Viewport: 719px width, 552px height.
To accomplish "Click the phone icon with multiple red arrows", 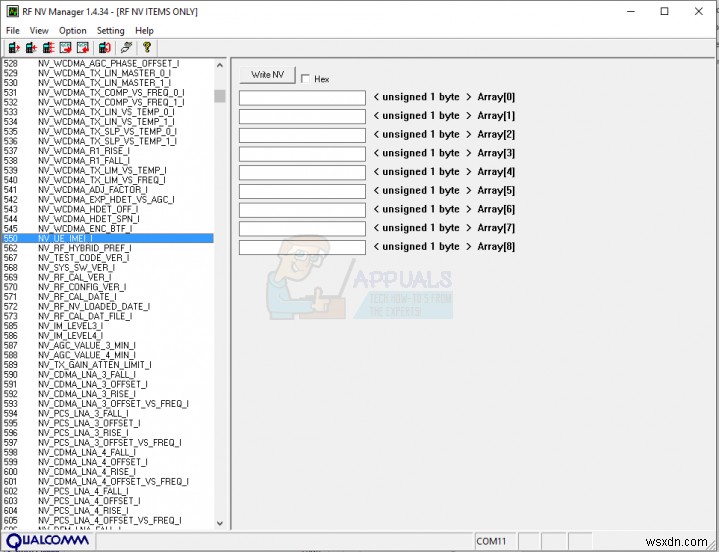I will point(48,47).
